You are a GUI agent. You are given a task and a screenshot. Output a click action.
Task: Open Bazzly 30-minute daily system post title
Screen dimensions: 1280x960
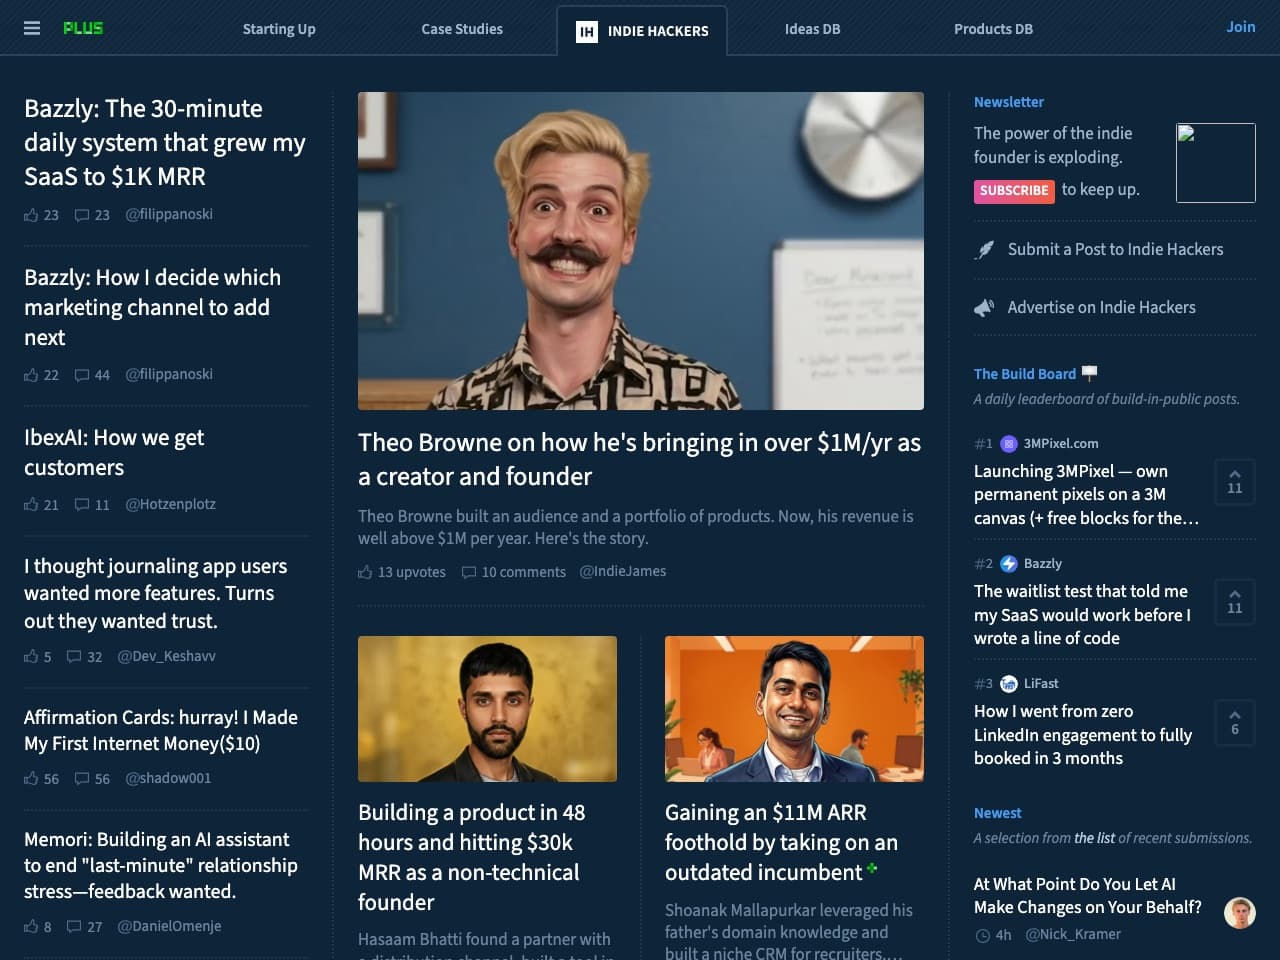pos(165,143)
